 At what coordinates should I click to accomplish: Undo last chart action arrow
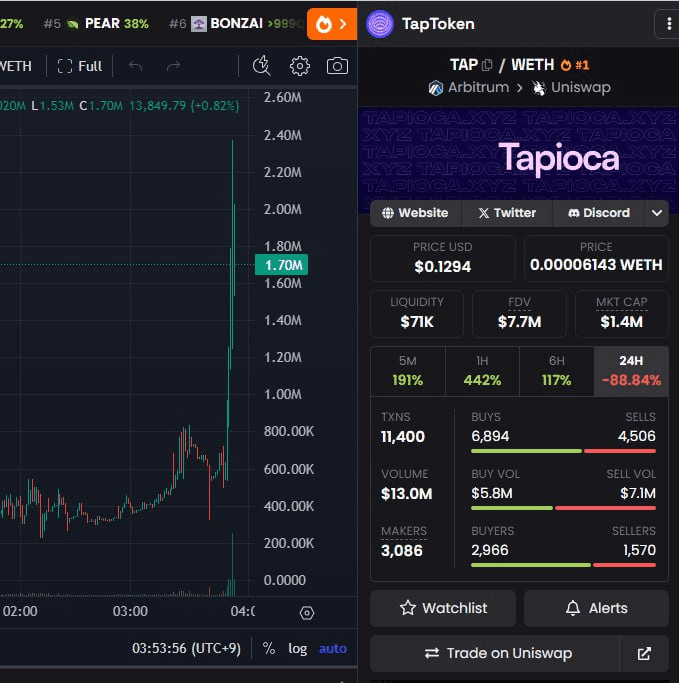[x=135, y=66]
